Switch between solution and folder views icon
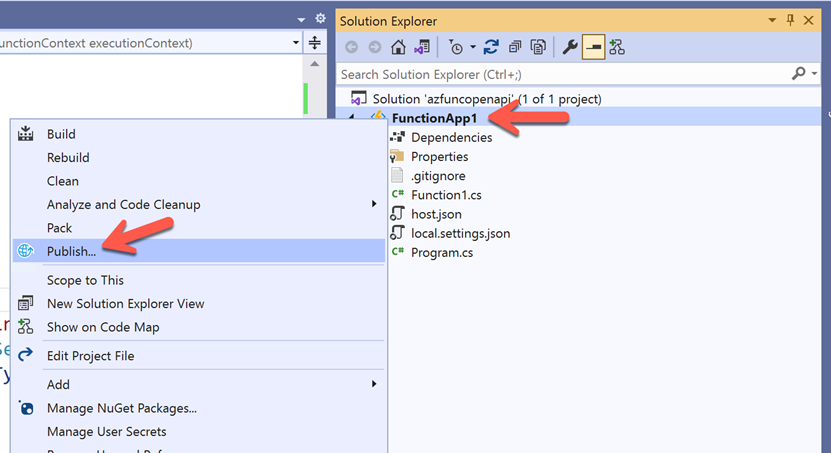Viewport: 831px width, 453px height. (422, 47)
